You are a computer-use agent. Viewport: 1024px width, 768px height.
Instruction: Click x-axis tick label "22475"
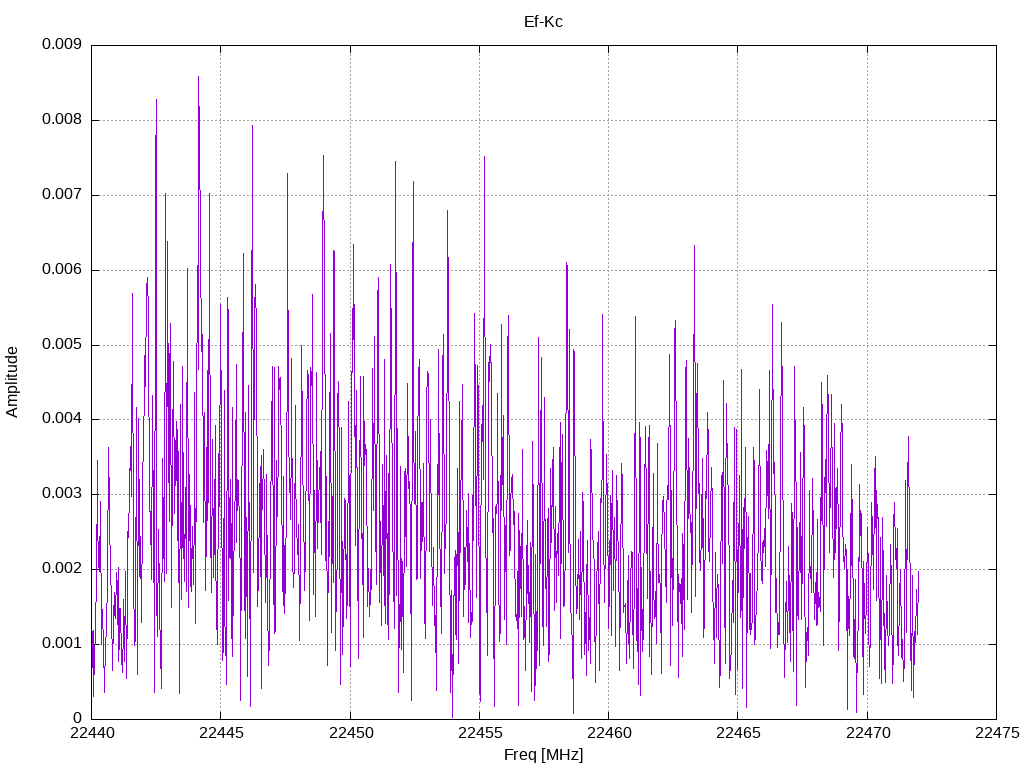(x=997, y=733)
